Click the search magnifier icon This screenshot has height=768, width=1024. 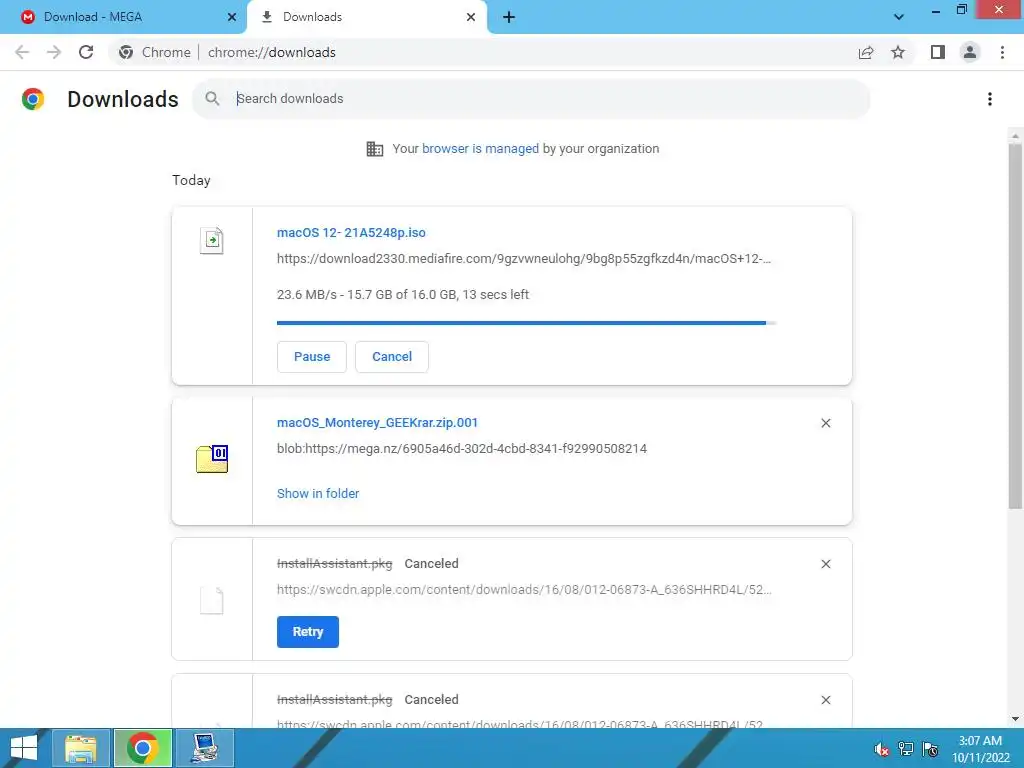[x=212, y=99]
